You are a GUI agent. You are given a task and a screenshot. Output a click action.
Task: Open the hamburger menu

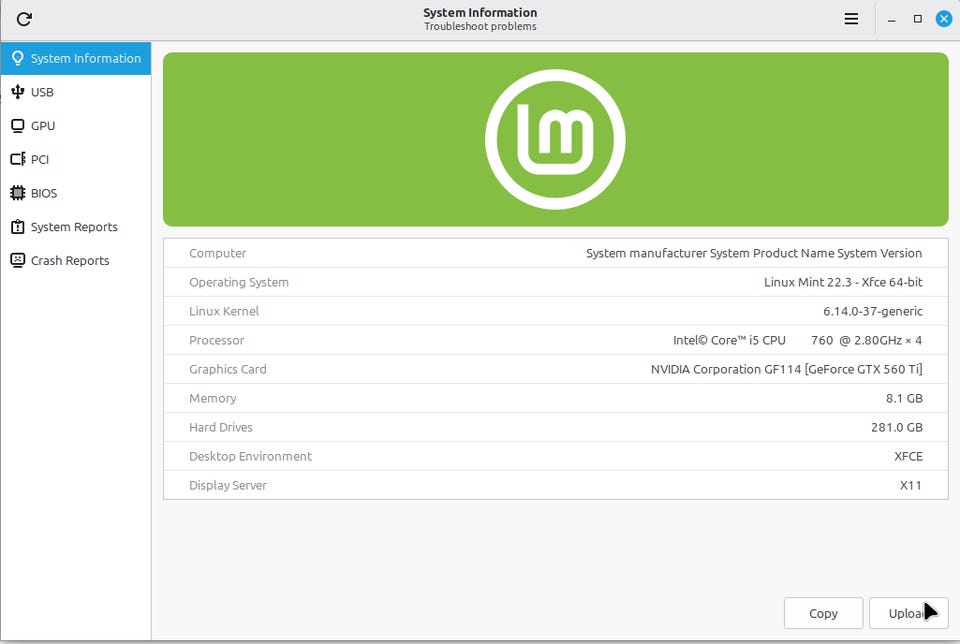pos(851,19)
